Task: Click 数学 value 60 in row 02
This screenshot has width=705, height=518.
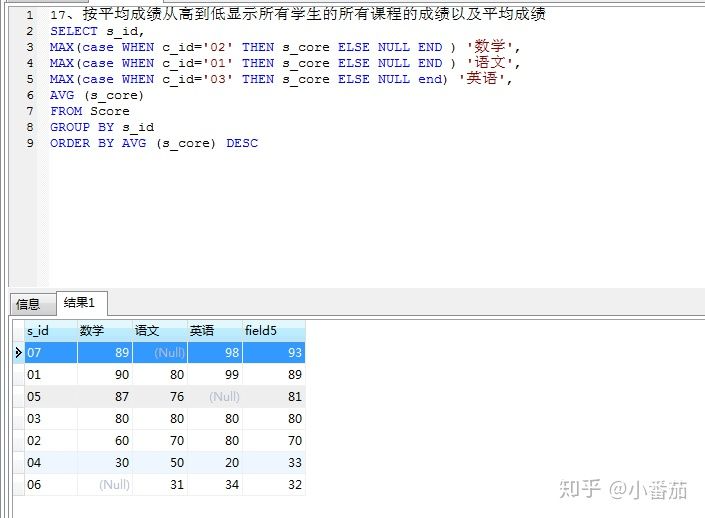Action: pyautogui.click(x=105, y=441)
